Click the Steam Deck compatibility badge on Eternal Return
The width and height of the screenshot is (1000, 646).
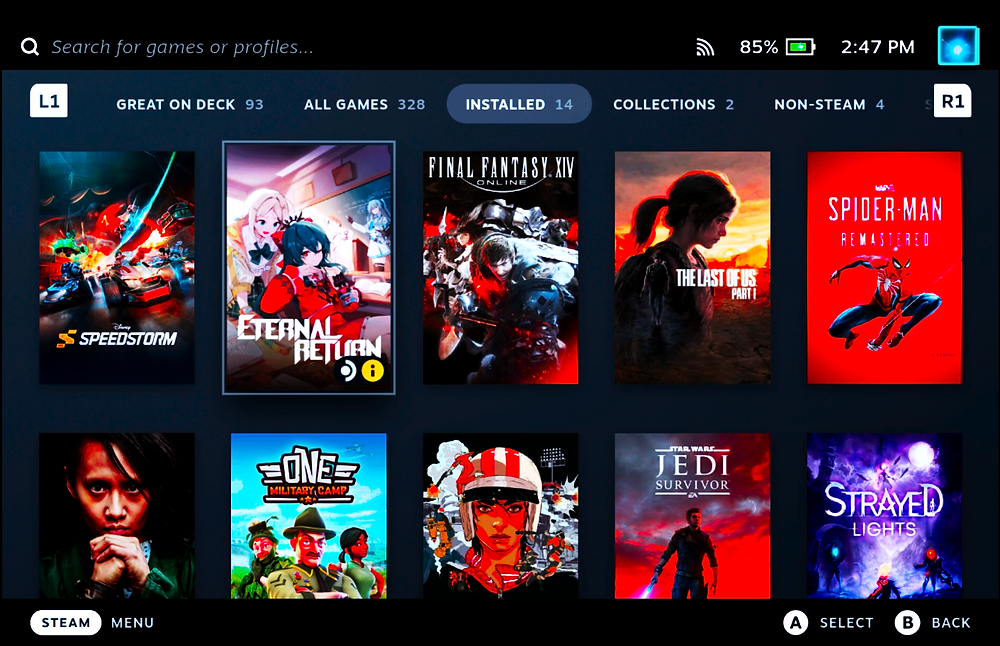[x=348, y=371]
